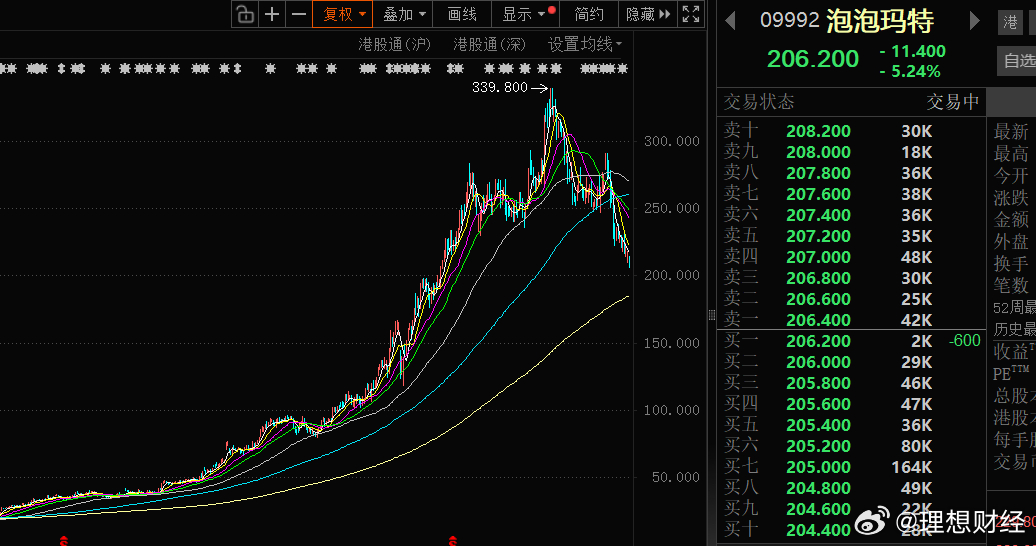Click the 港 market tag button
The height and width of the screenshot is (546, 1036).
[x=1010, y=22]
